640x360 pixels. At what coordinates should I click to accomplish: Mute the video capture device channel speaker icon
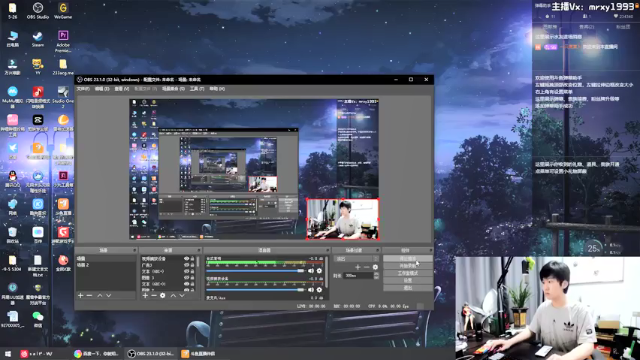[x=311, y=290]
